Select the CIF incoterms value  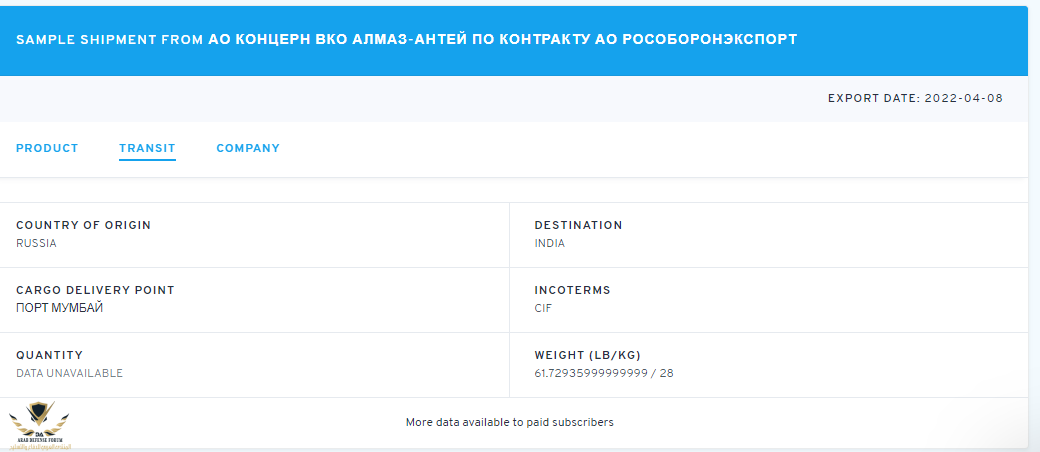[543, 308]
